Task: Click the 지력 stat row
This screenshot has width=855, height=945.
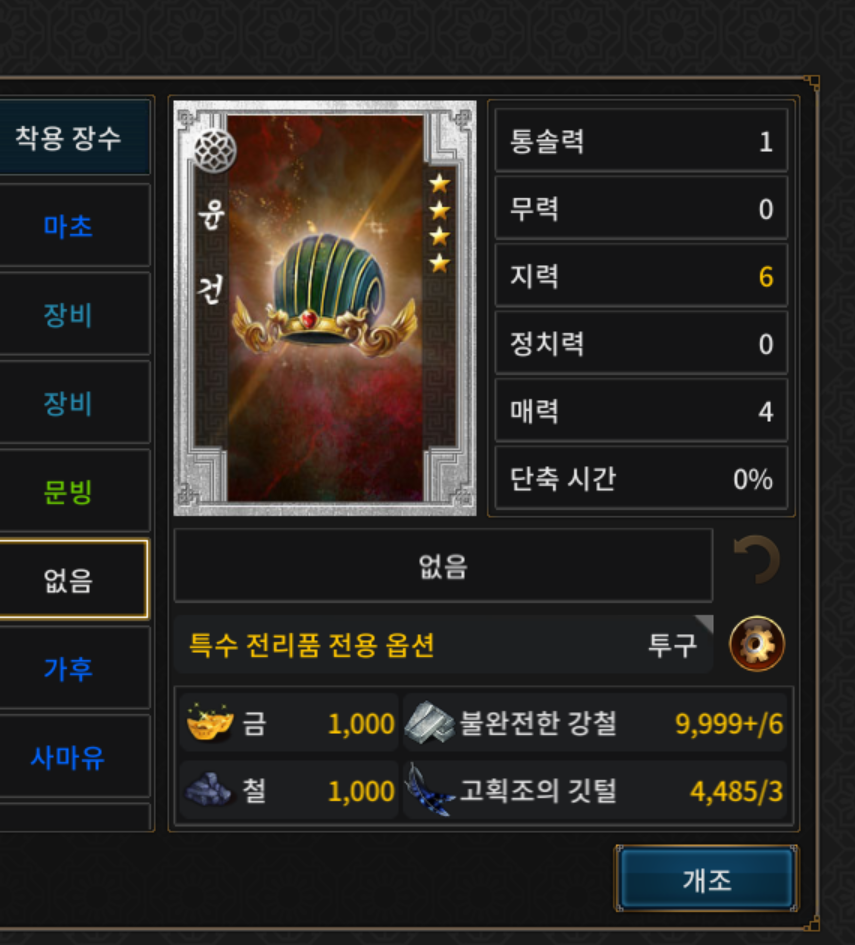Action: coord(641,276)
